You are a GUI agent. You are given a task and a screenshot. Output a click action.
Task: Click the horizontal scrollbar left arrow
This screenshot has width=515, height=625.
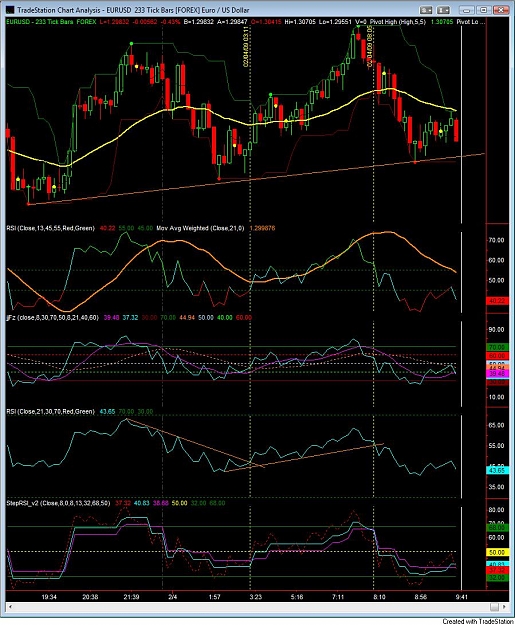point(10,607)
